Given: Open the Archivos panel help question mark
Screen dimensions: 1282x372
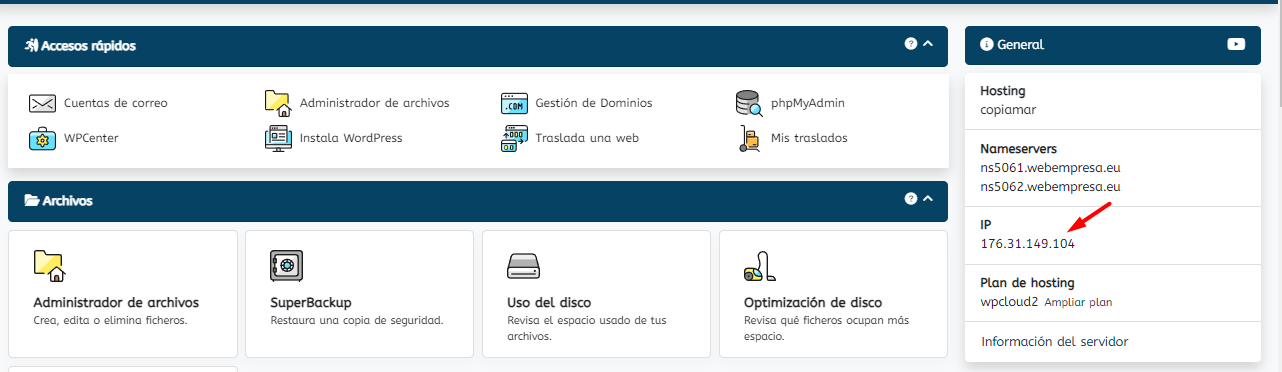Looking at the screenshot, I should (x=911, y=199).
